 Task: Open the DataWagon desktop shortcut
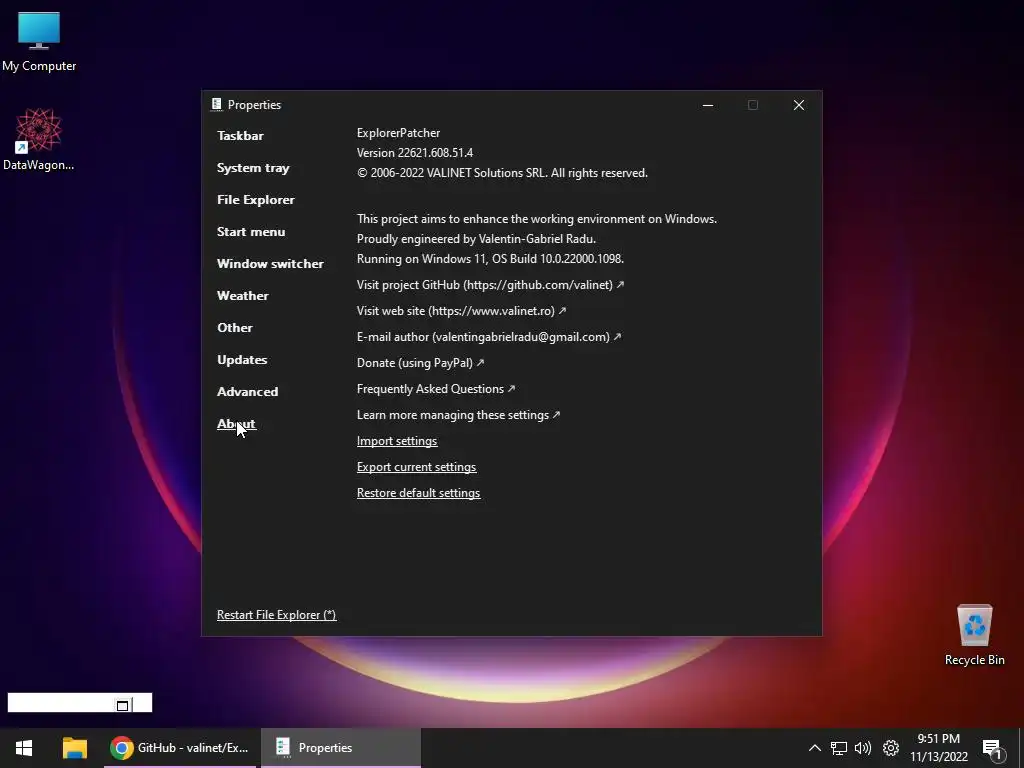(39, 140)
